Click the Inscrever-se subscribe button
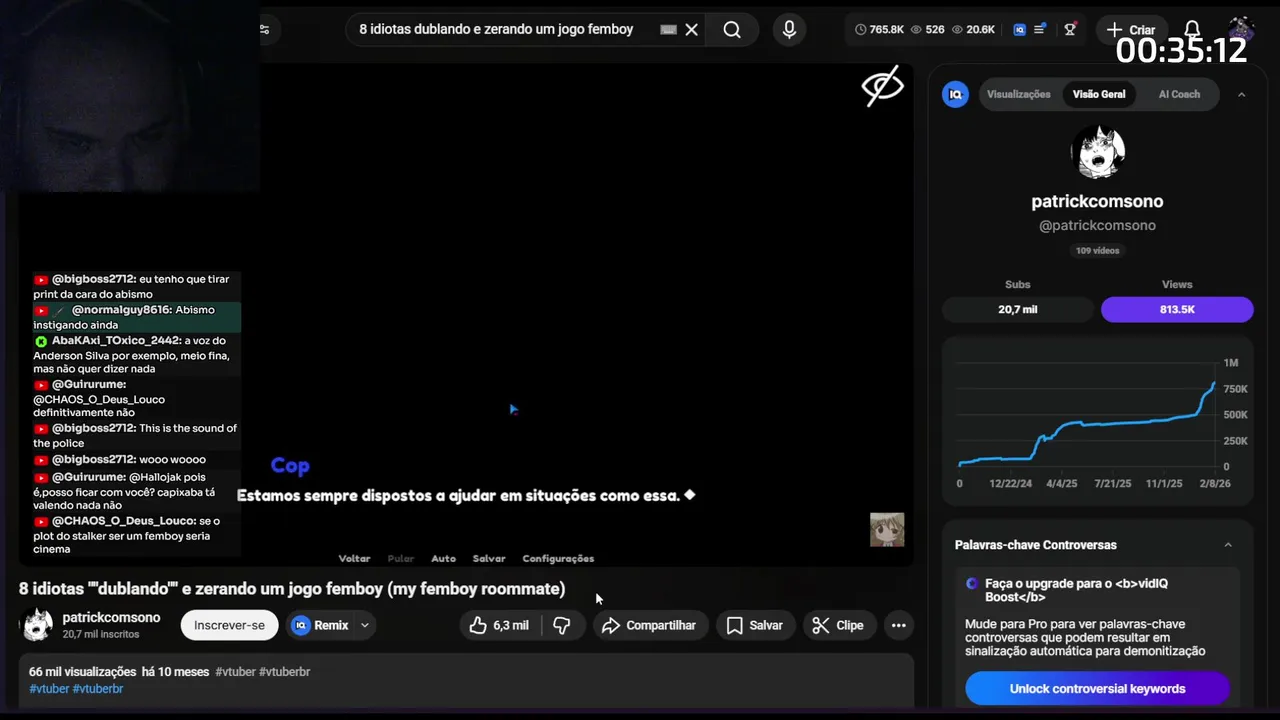This screenshot has width=1280, height=720. point(229,625)
